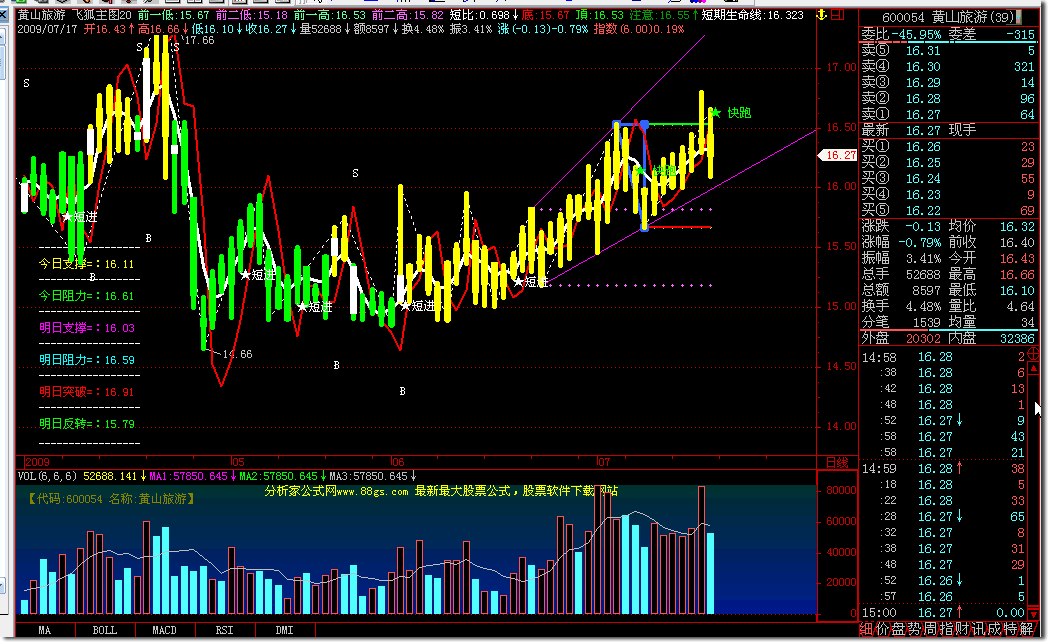Click the 05 month marker on time axis
Viewport: 1051px width, 644px height.
(x=237, y=462)
